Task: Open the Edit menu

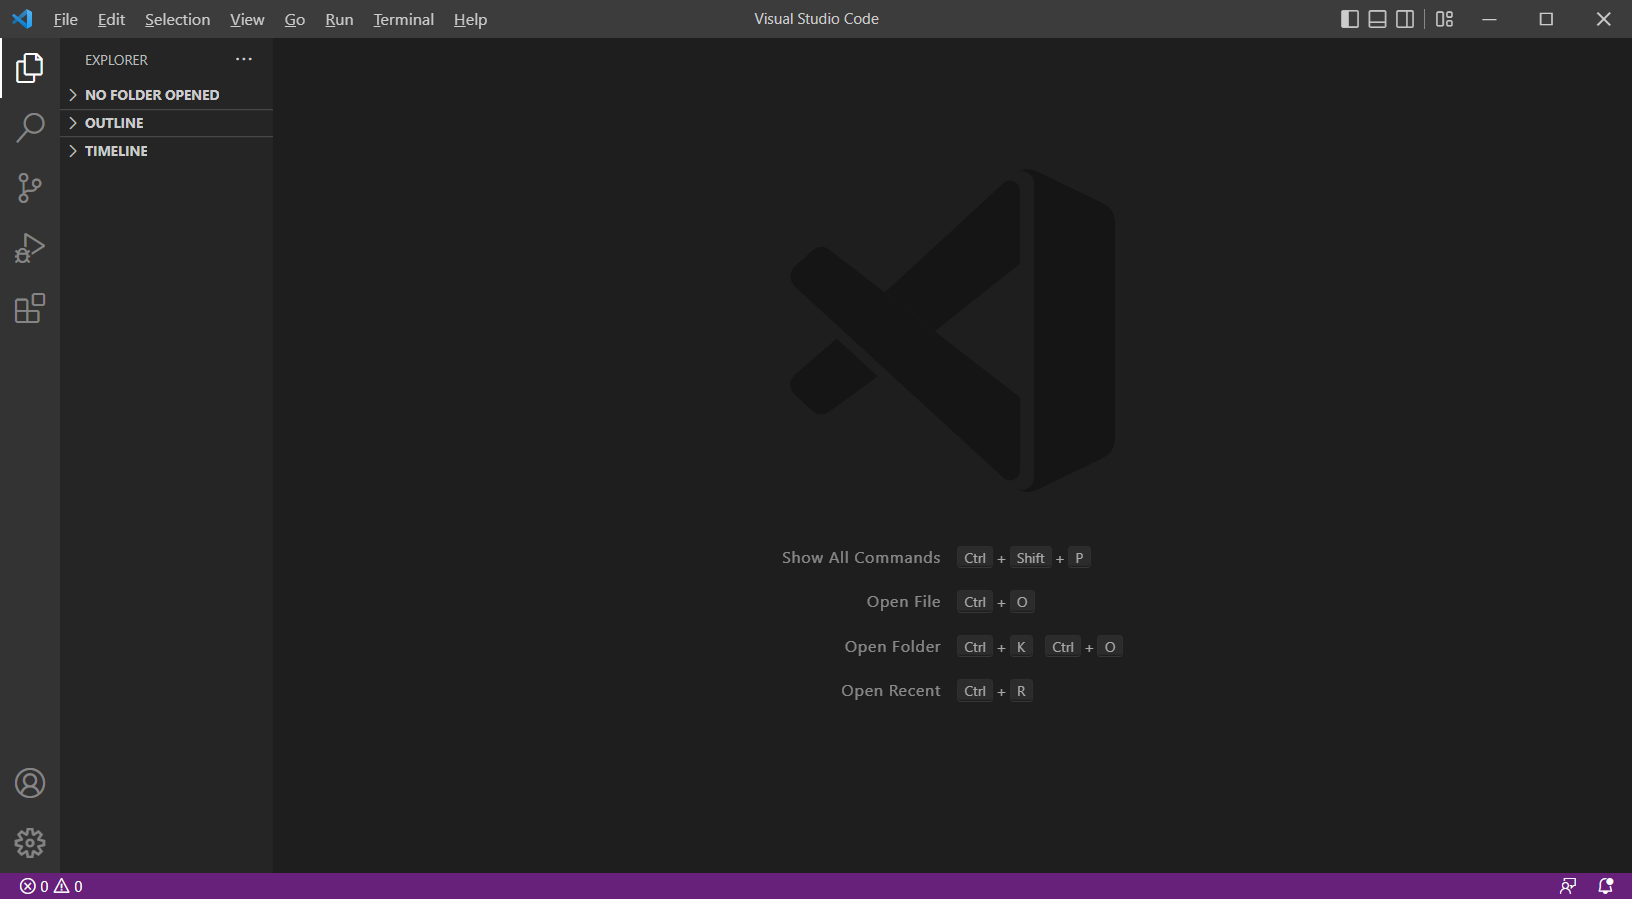Action: [x=111, y=19]
